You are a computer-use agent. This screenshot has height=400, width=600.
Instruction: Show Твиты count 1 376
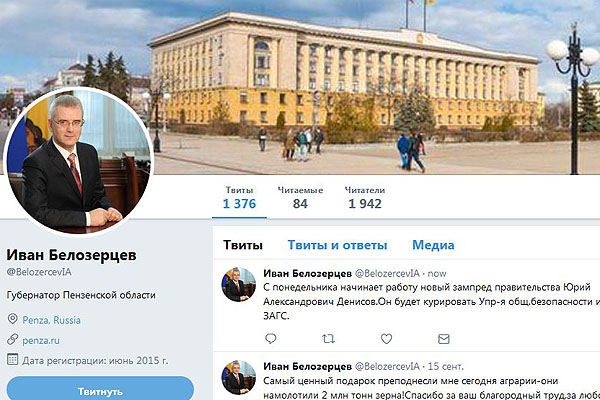point(239,198)
